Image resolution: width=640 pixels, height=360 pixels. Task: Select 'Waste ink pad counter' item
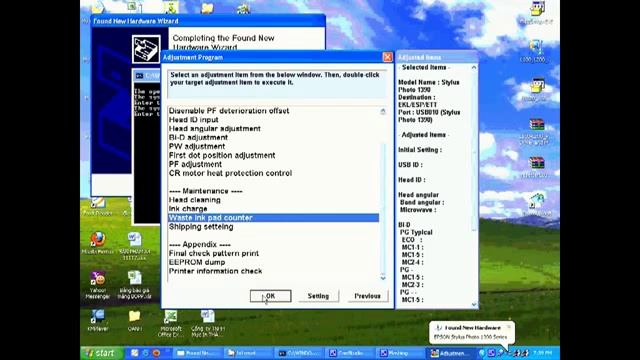273,218
